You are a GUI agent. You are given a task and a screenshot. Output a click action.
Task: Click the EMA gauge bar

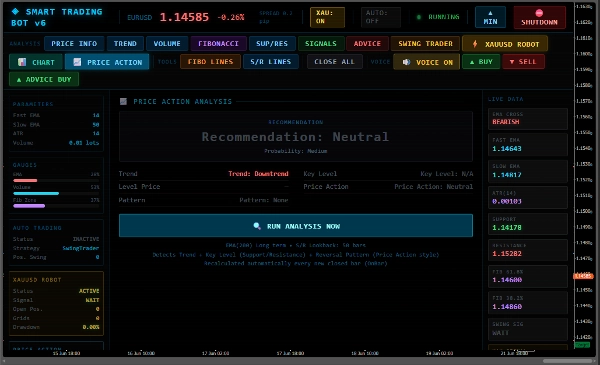(56, 180)
